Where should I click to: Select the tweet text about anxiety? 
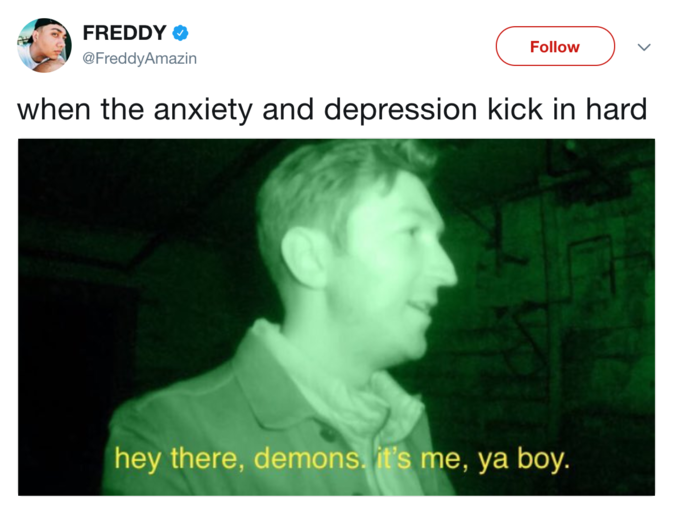point(332,110)
